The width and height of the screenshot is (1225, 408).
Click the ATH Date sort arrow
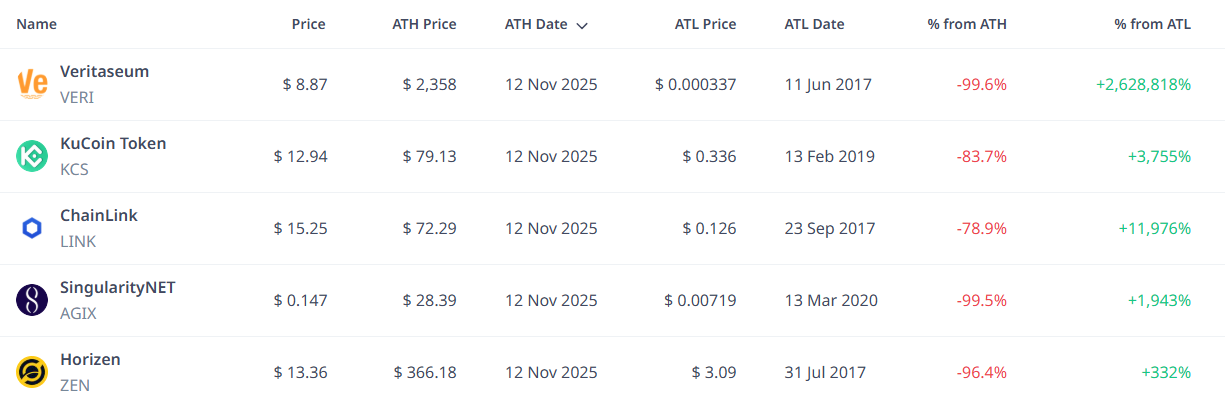point(582,25)
